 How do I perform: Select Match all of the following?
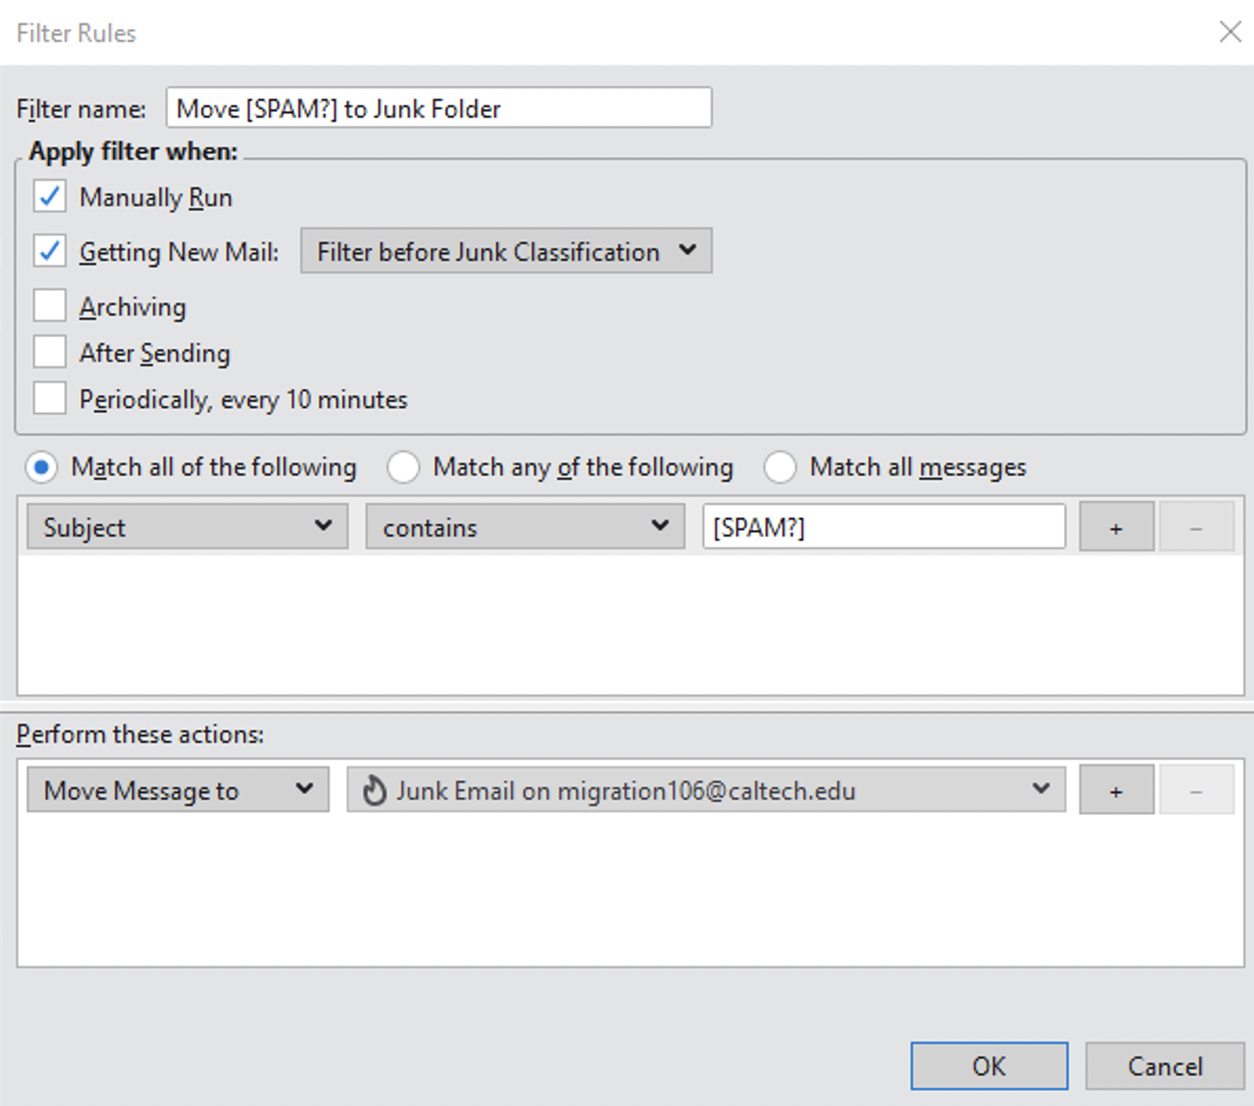(x=42, y=467)
